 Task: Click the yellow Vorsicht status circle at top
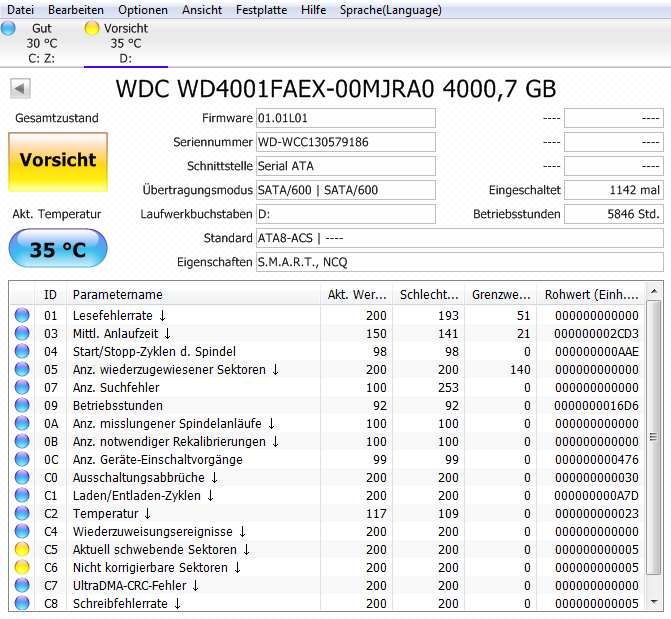click(92, 28)
